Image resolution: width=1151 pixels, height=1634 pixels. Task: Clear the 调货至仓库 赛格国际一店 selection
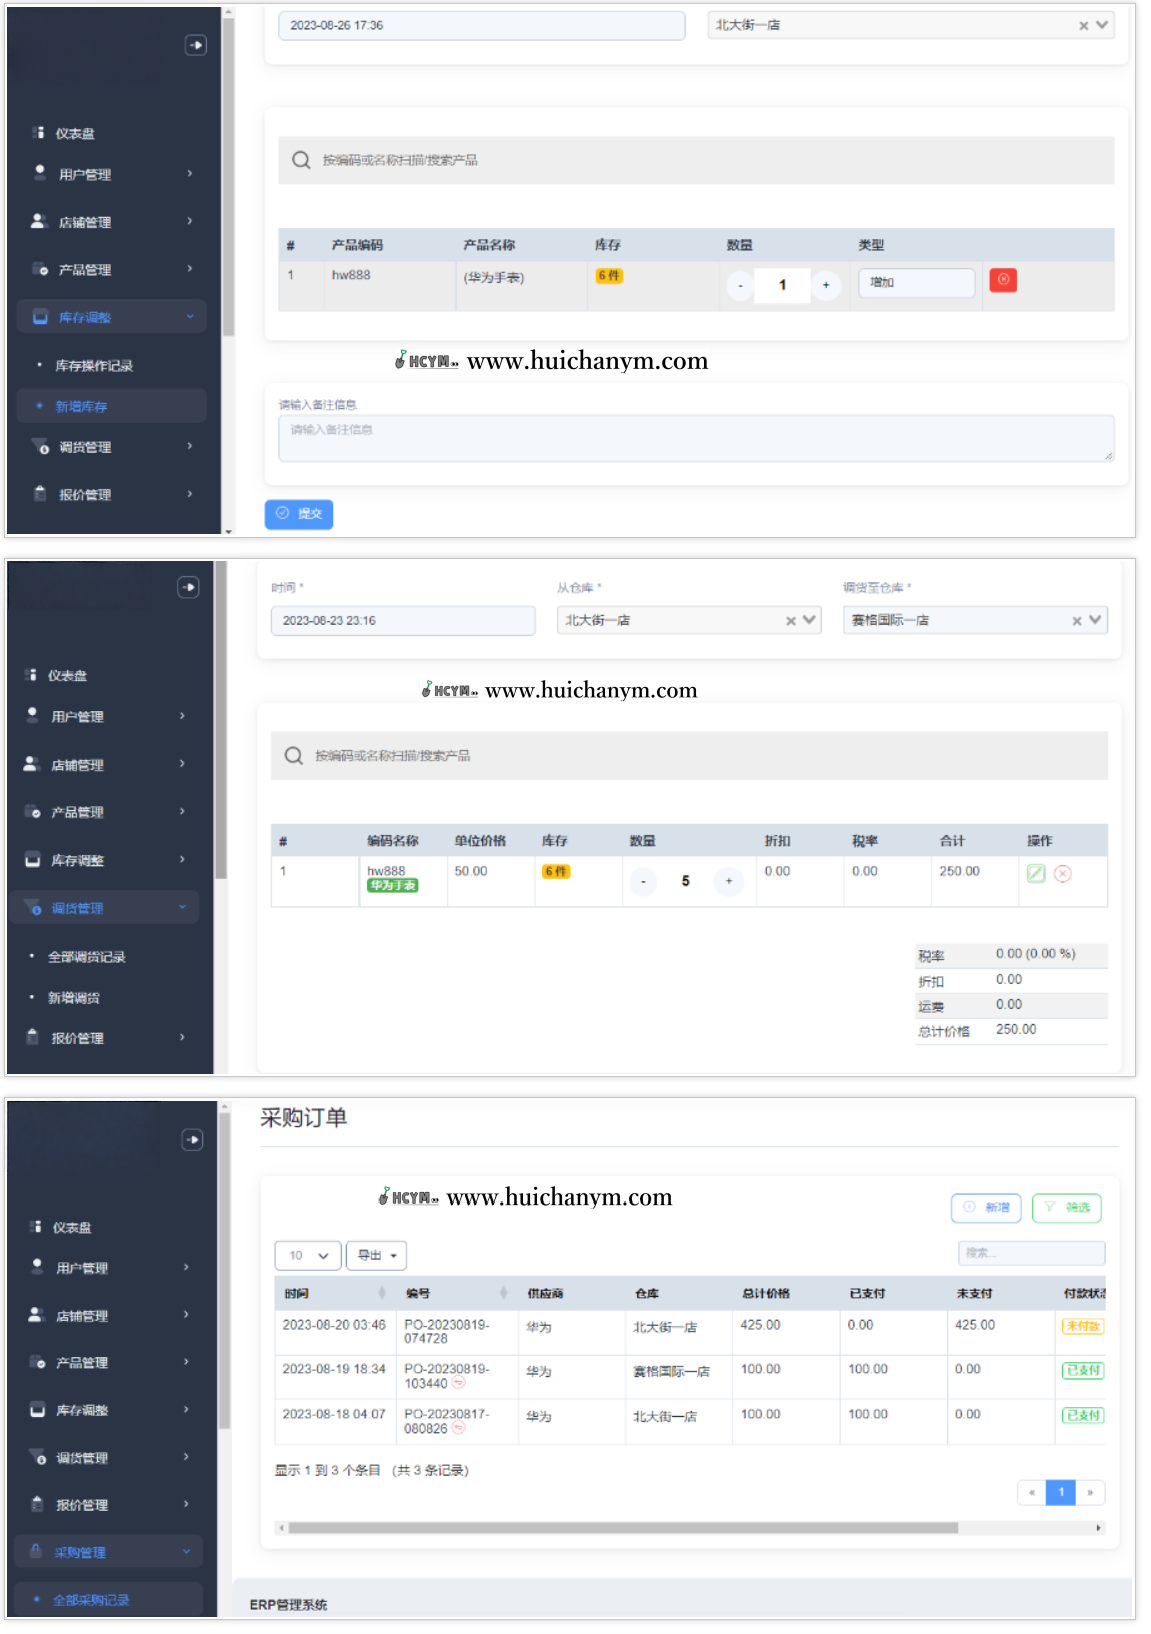[1076, 621]
